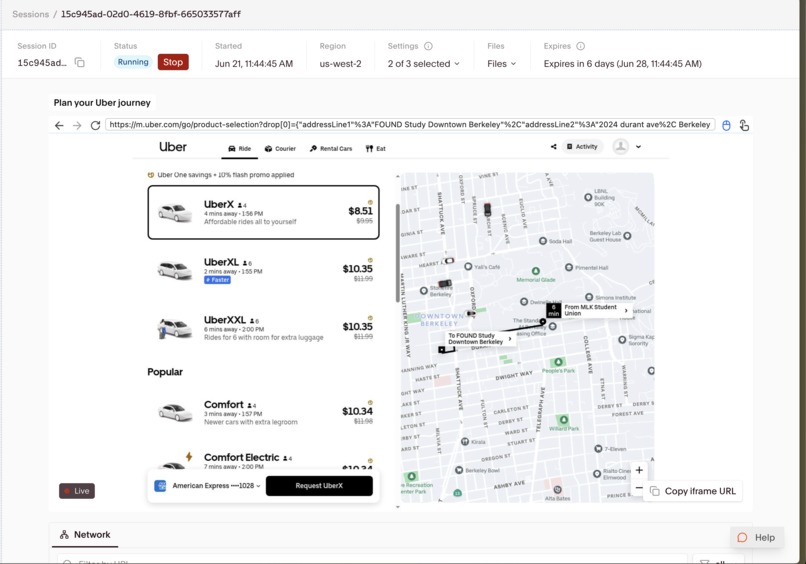This screenshot has height=564, width=806.
Task: Toggle the mouse control icon beside the URL
Action: pyautogui.click(x=726, y=125)
